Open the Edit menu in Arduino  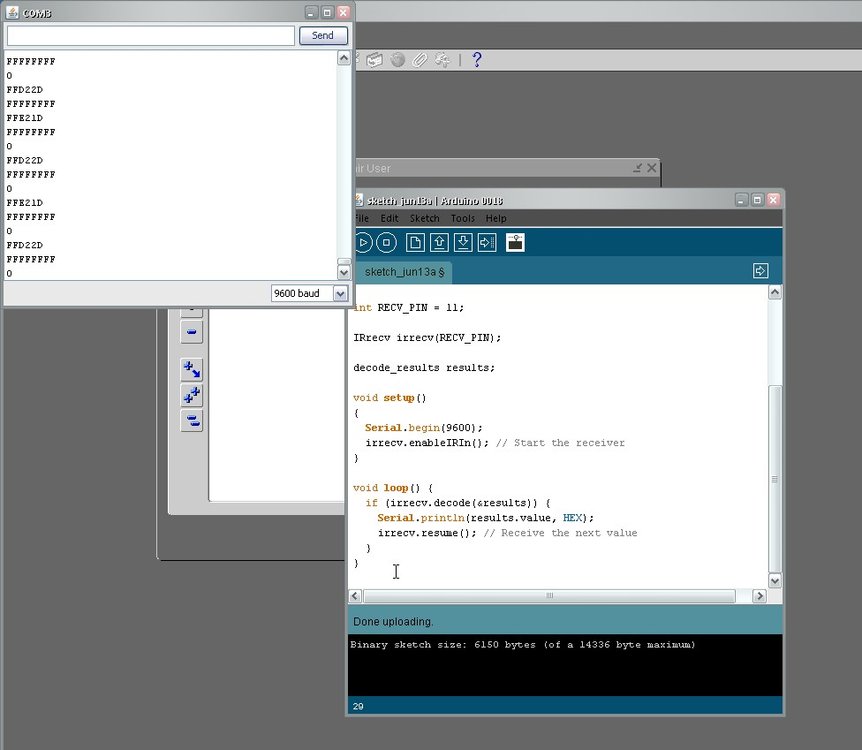coord(389,218)
